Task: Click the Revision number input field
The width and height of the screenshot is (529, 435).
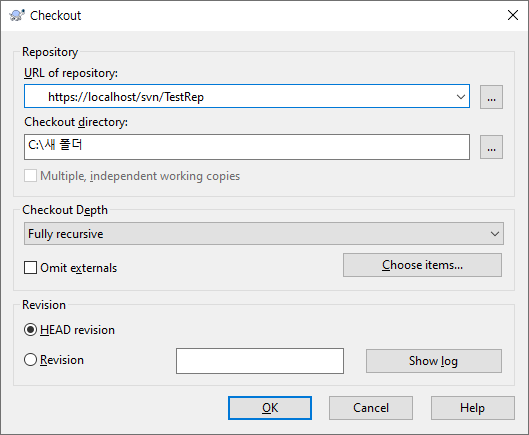Action: [260, 361]
